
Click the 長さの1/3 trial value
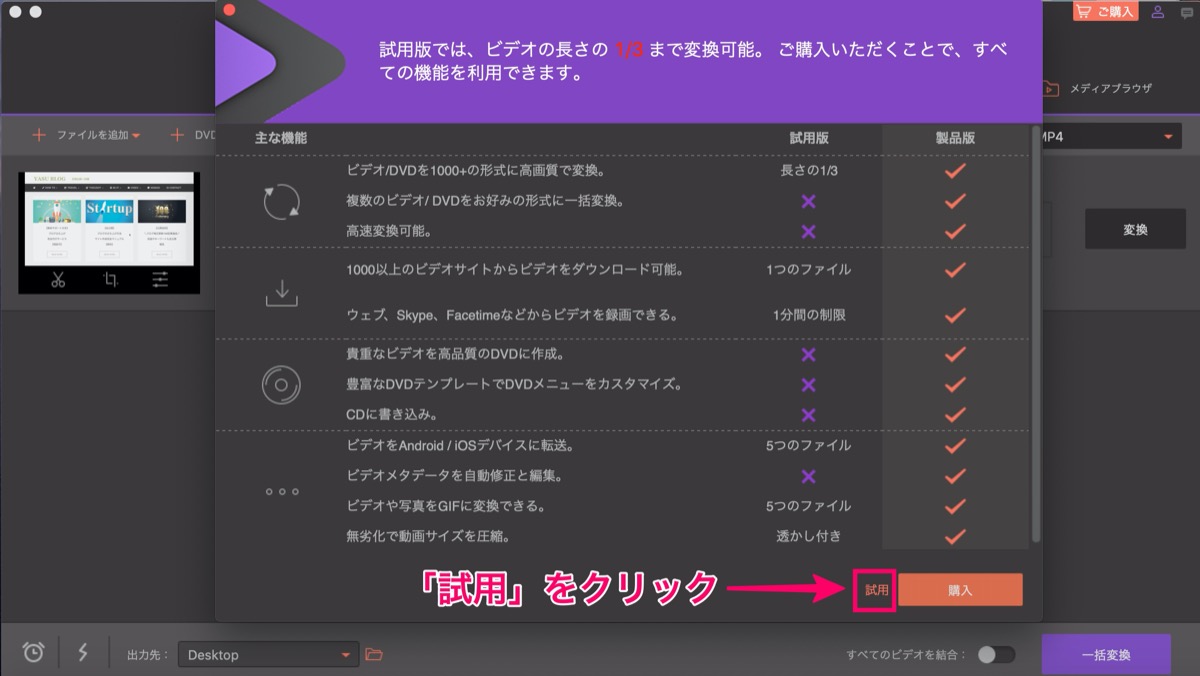809,170
